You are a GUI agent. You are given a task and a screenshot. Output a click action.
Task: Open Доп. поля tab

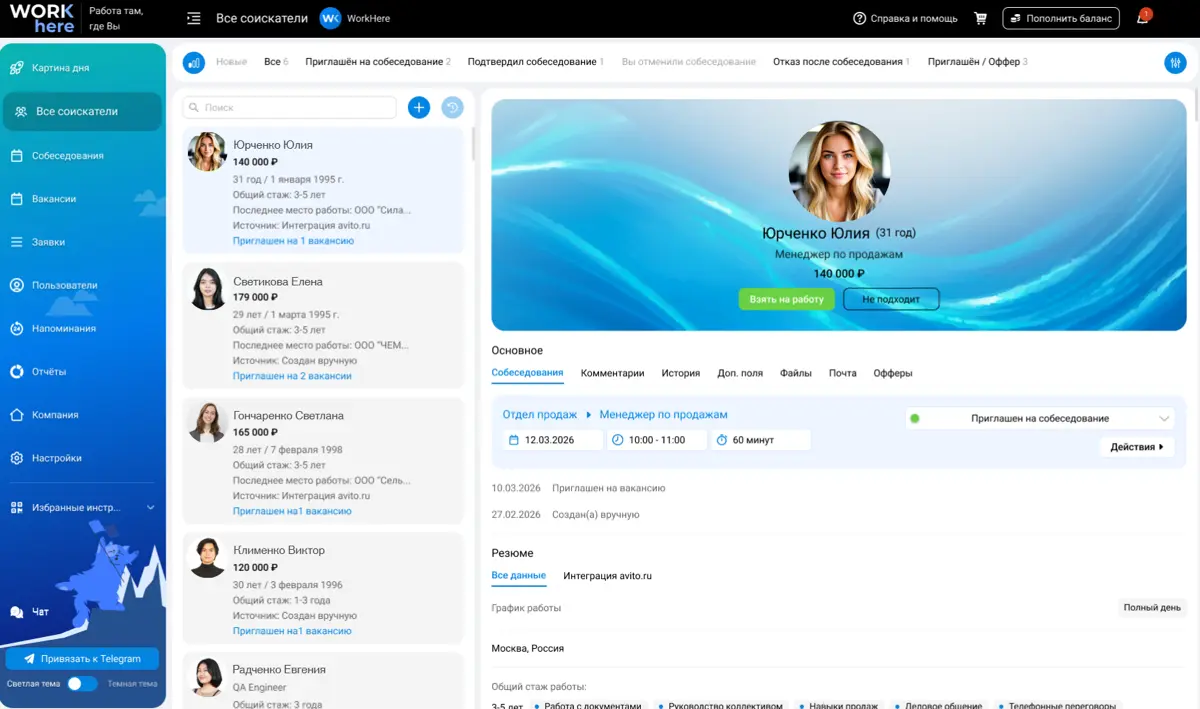[740, 373]
